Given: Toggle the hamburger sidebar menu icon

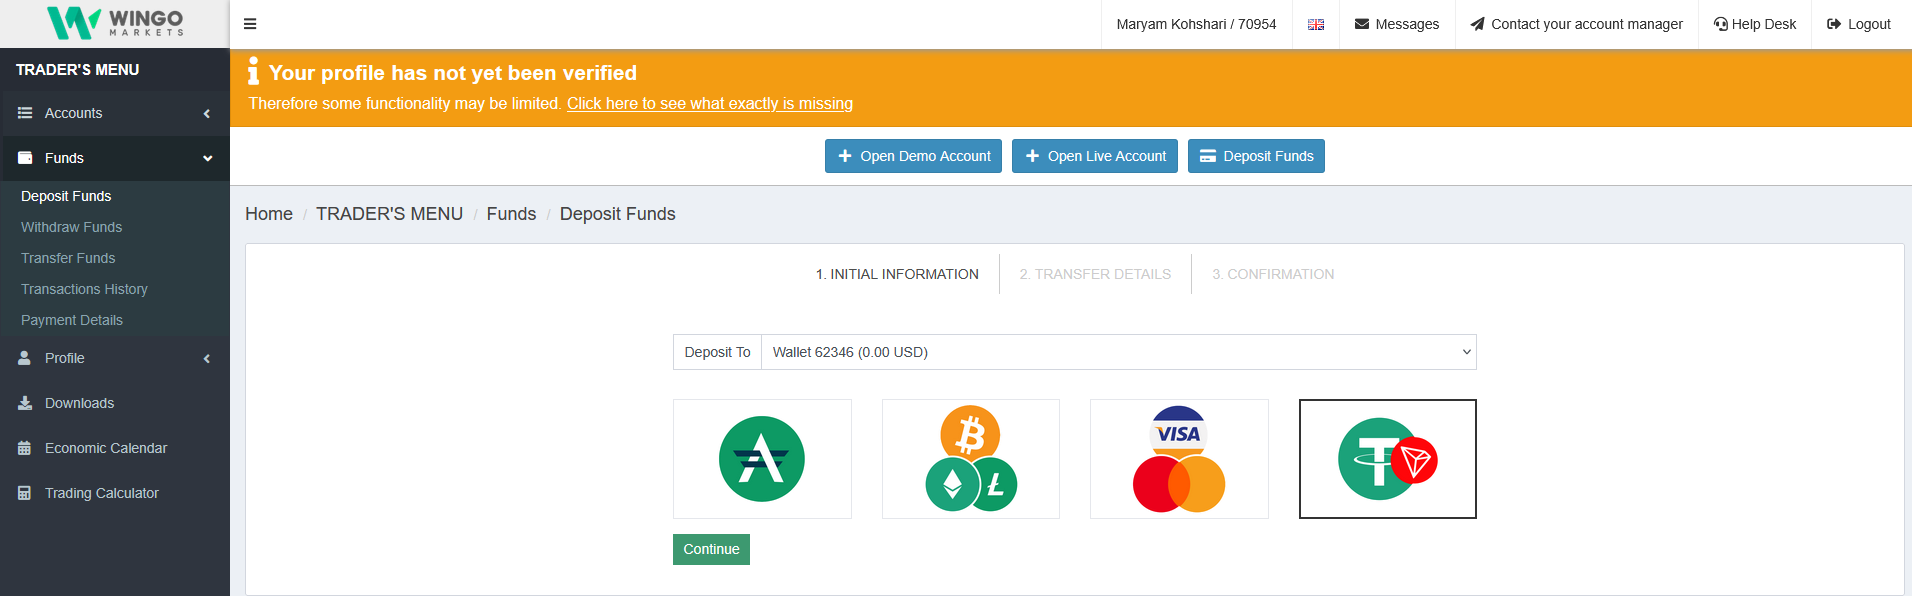Looking at the screenshot, I should pos(250,24).
